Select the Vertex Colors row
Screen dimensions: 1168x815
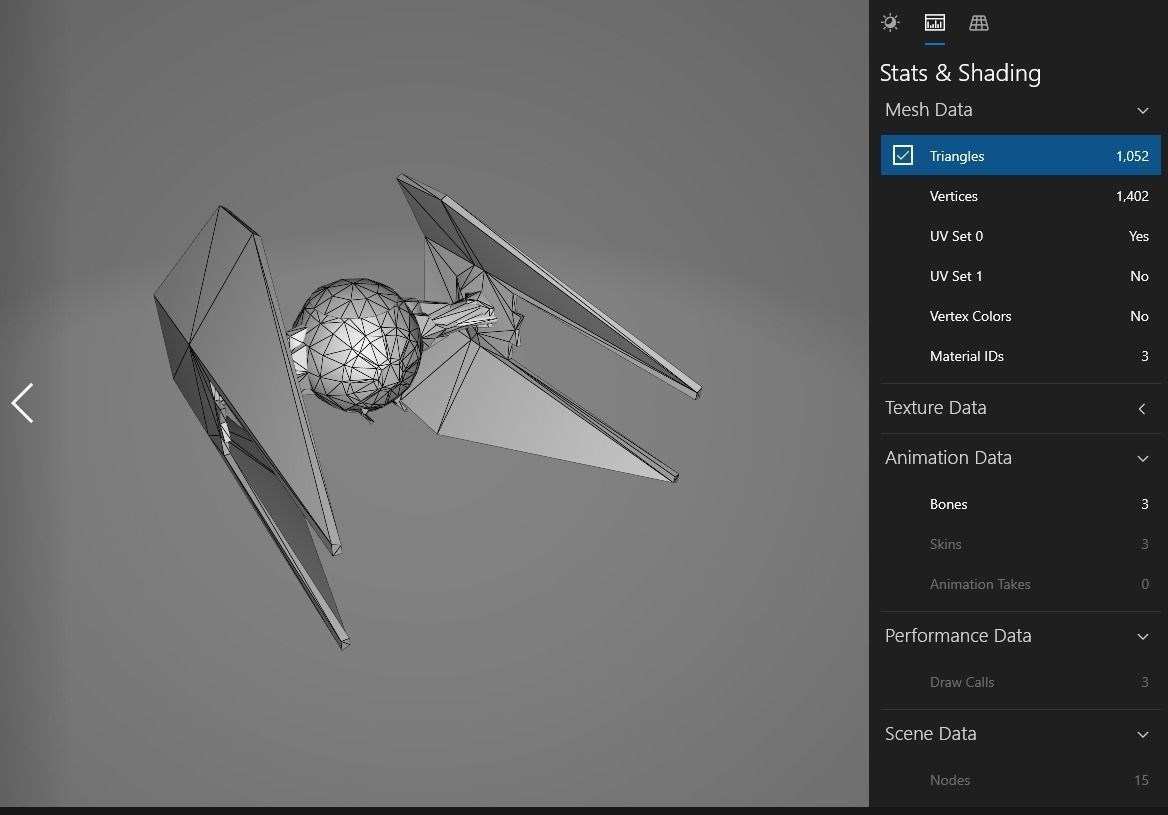click(1021, 316)
